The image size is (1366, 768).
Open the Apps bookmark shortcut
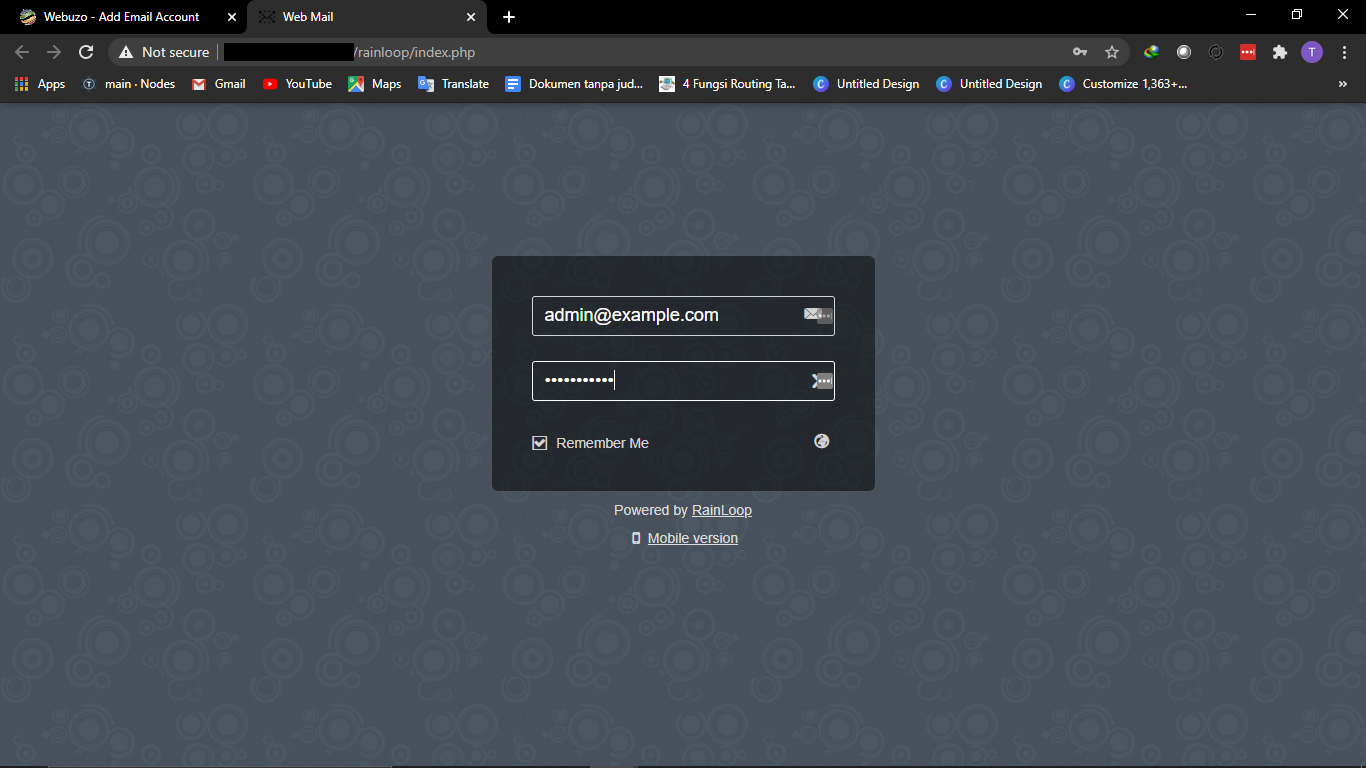click(40, 84)
